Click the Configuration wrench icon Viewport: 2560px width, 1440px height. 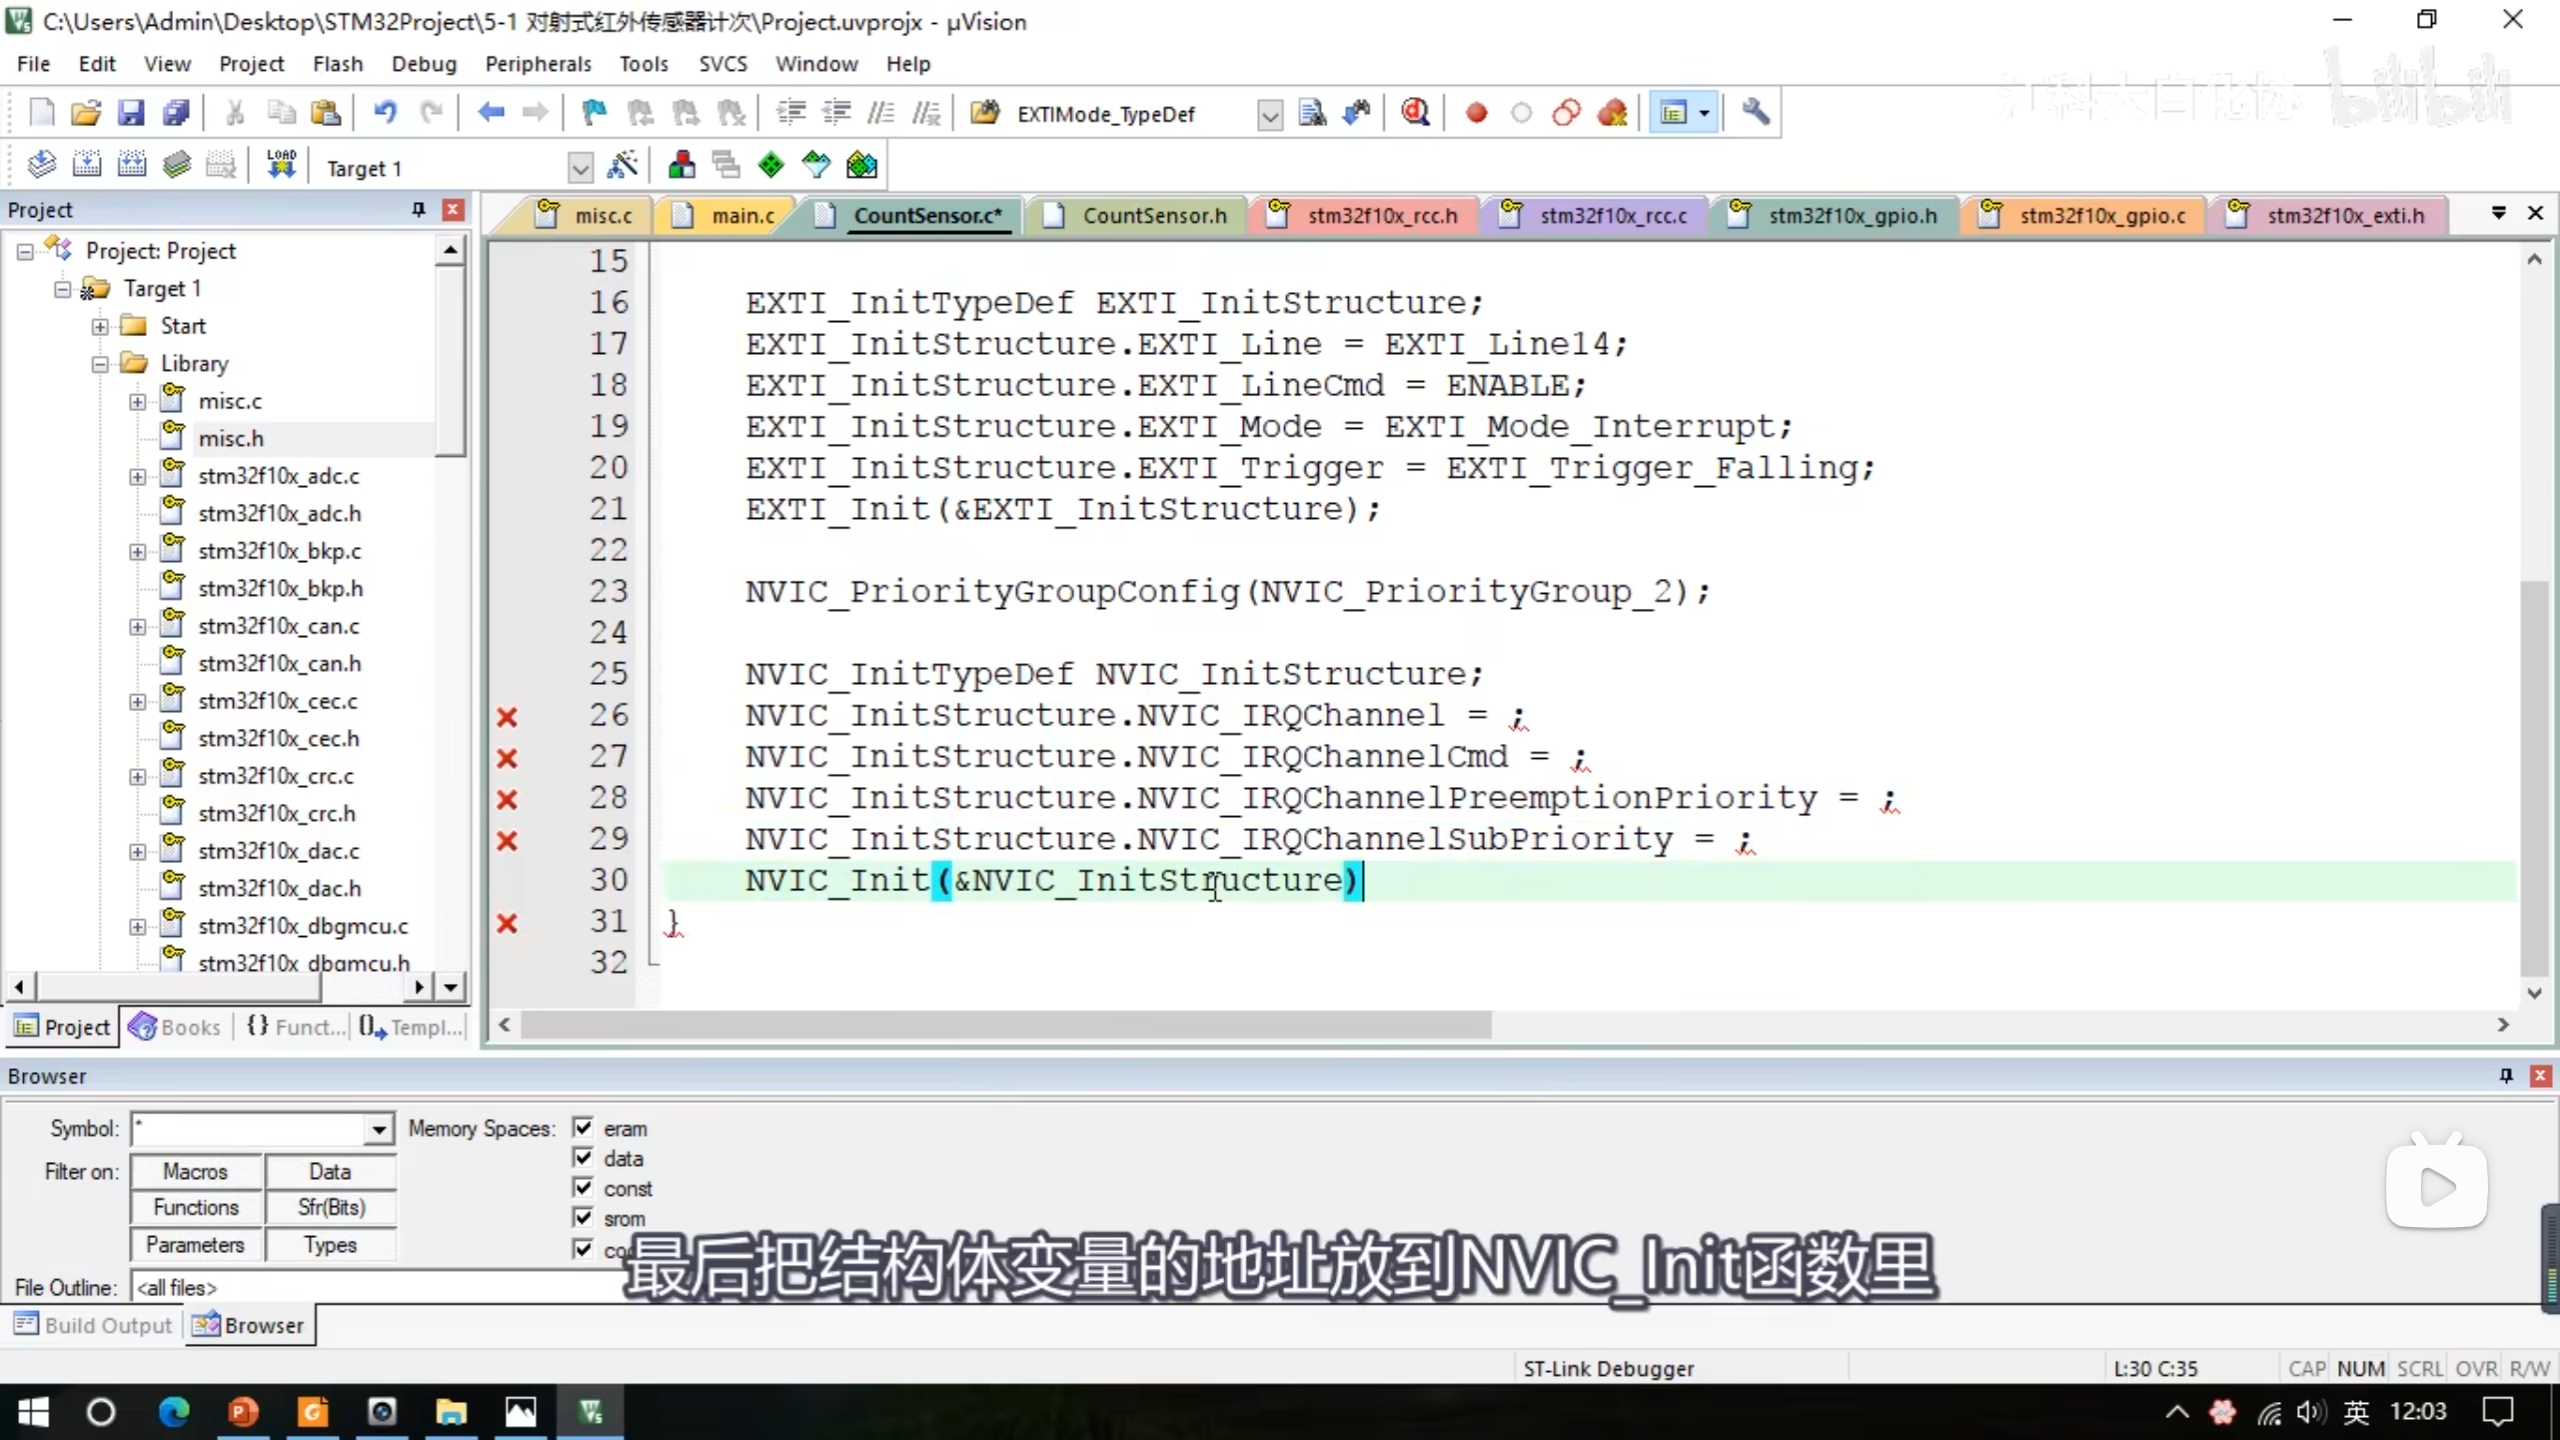click(1756, 113)
